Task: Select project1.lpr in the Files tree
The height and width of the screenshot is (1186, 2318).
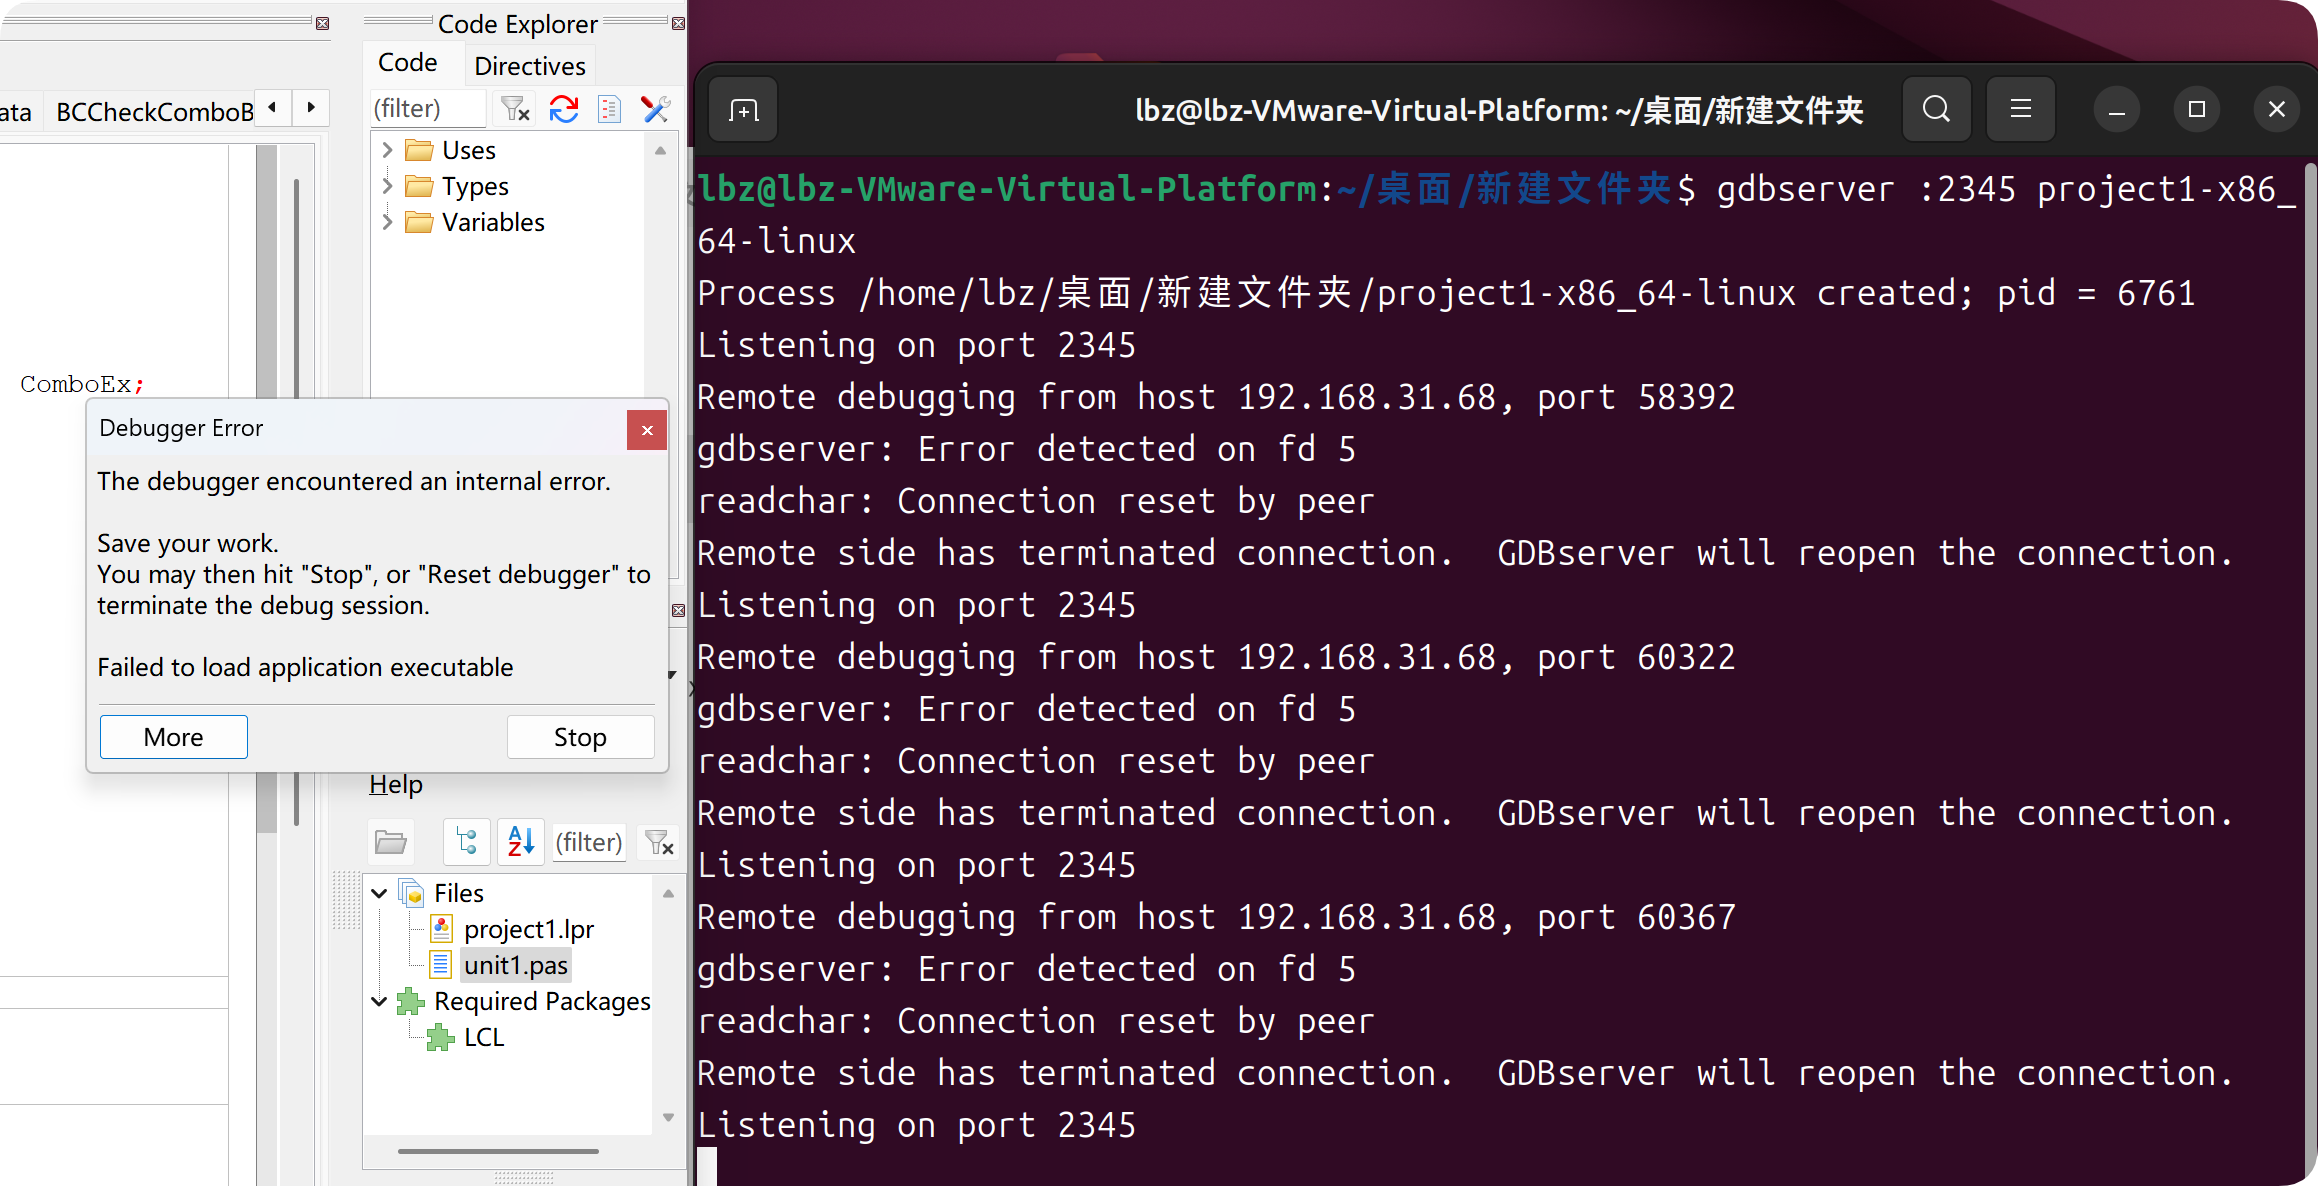Action: click(528, 929)
